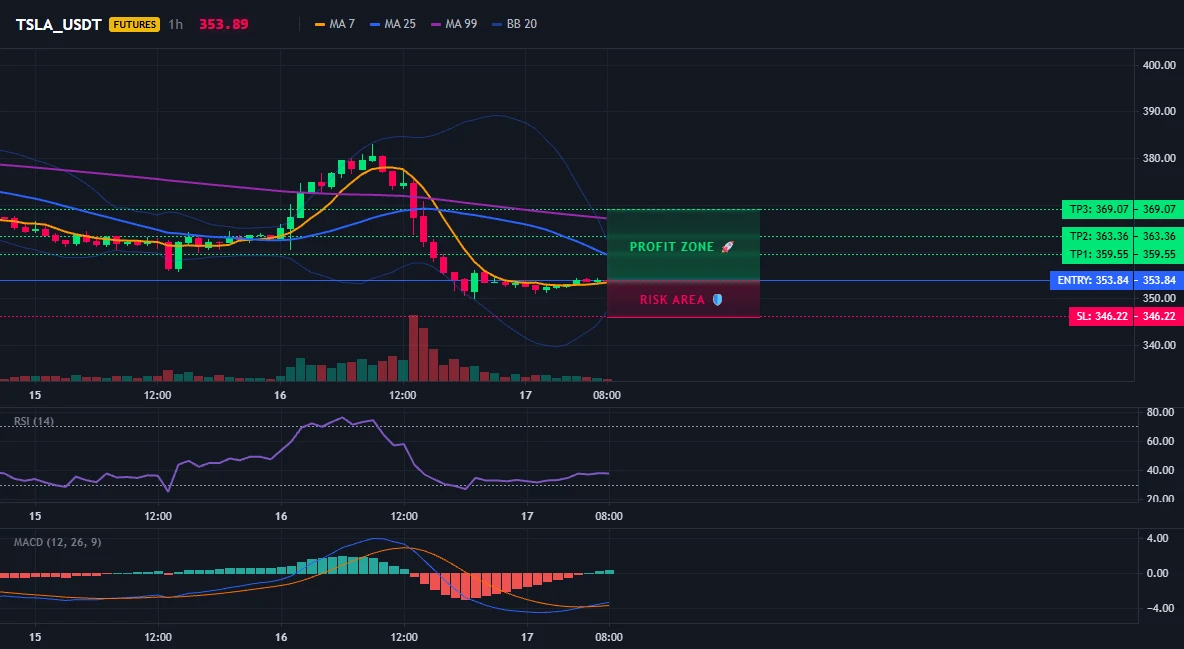Click the TP3: 369.07 price label
Screen dimensions: 1184x649
[x=1099, y=209]
